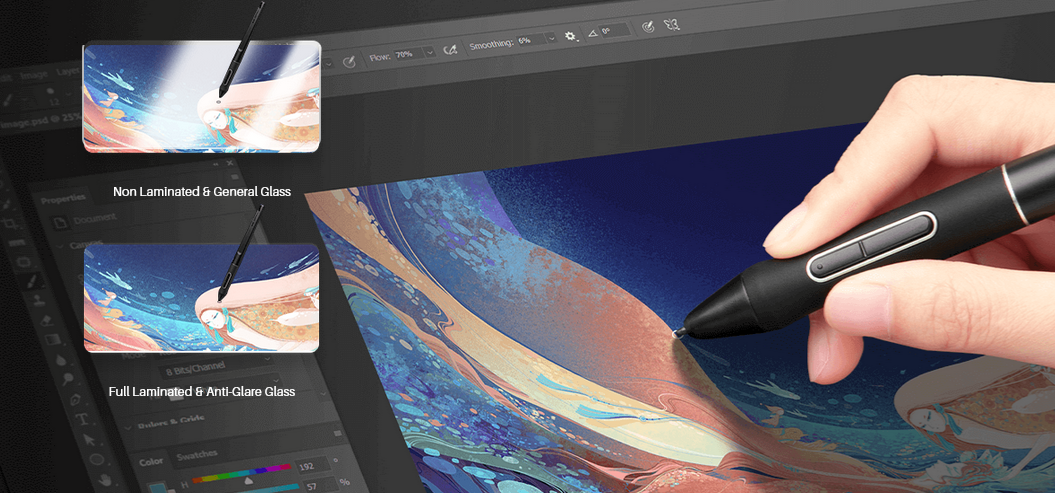The image size is (1055, 493).
Task: Click the brush angle 0° field
Action: tap(614, 31)
